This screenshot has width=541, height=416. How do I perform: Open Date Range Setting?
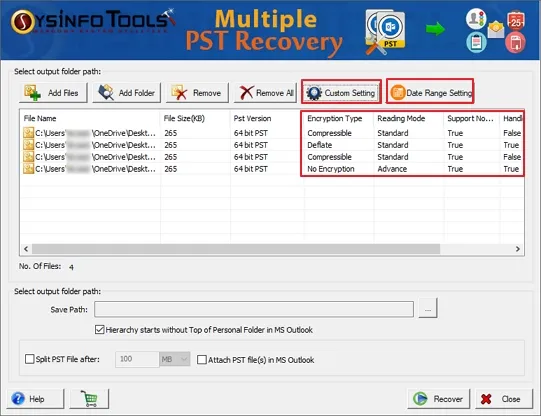430,93
